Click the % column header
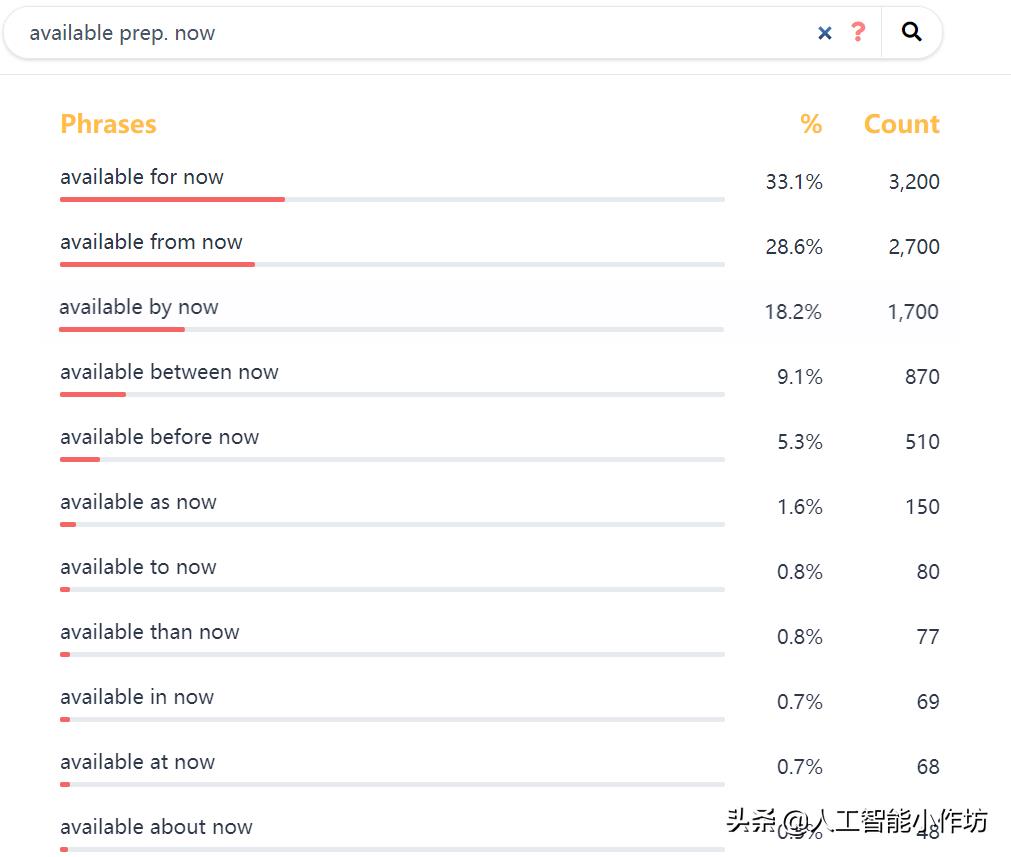 pyautogui.click(x=810, y=124)
